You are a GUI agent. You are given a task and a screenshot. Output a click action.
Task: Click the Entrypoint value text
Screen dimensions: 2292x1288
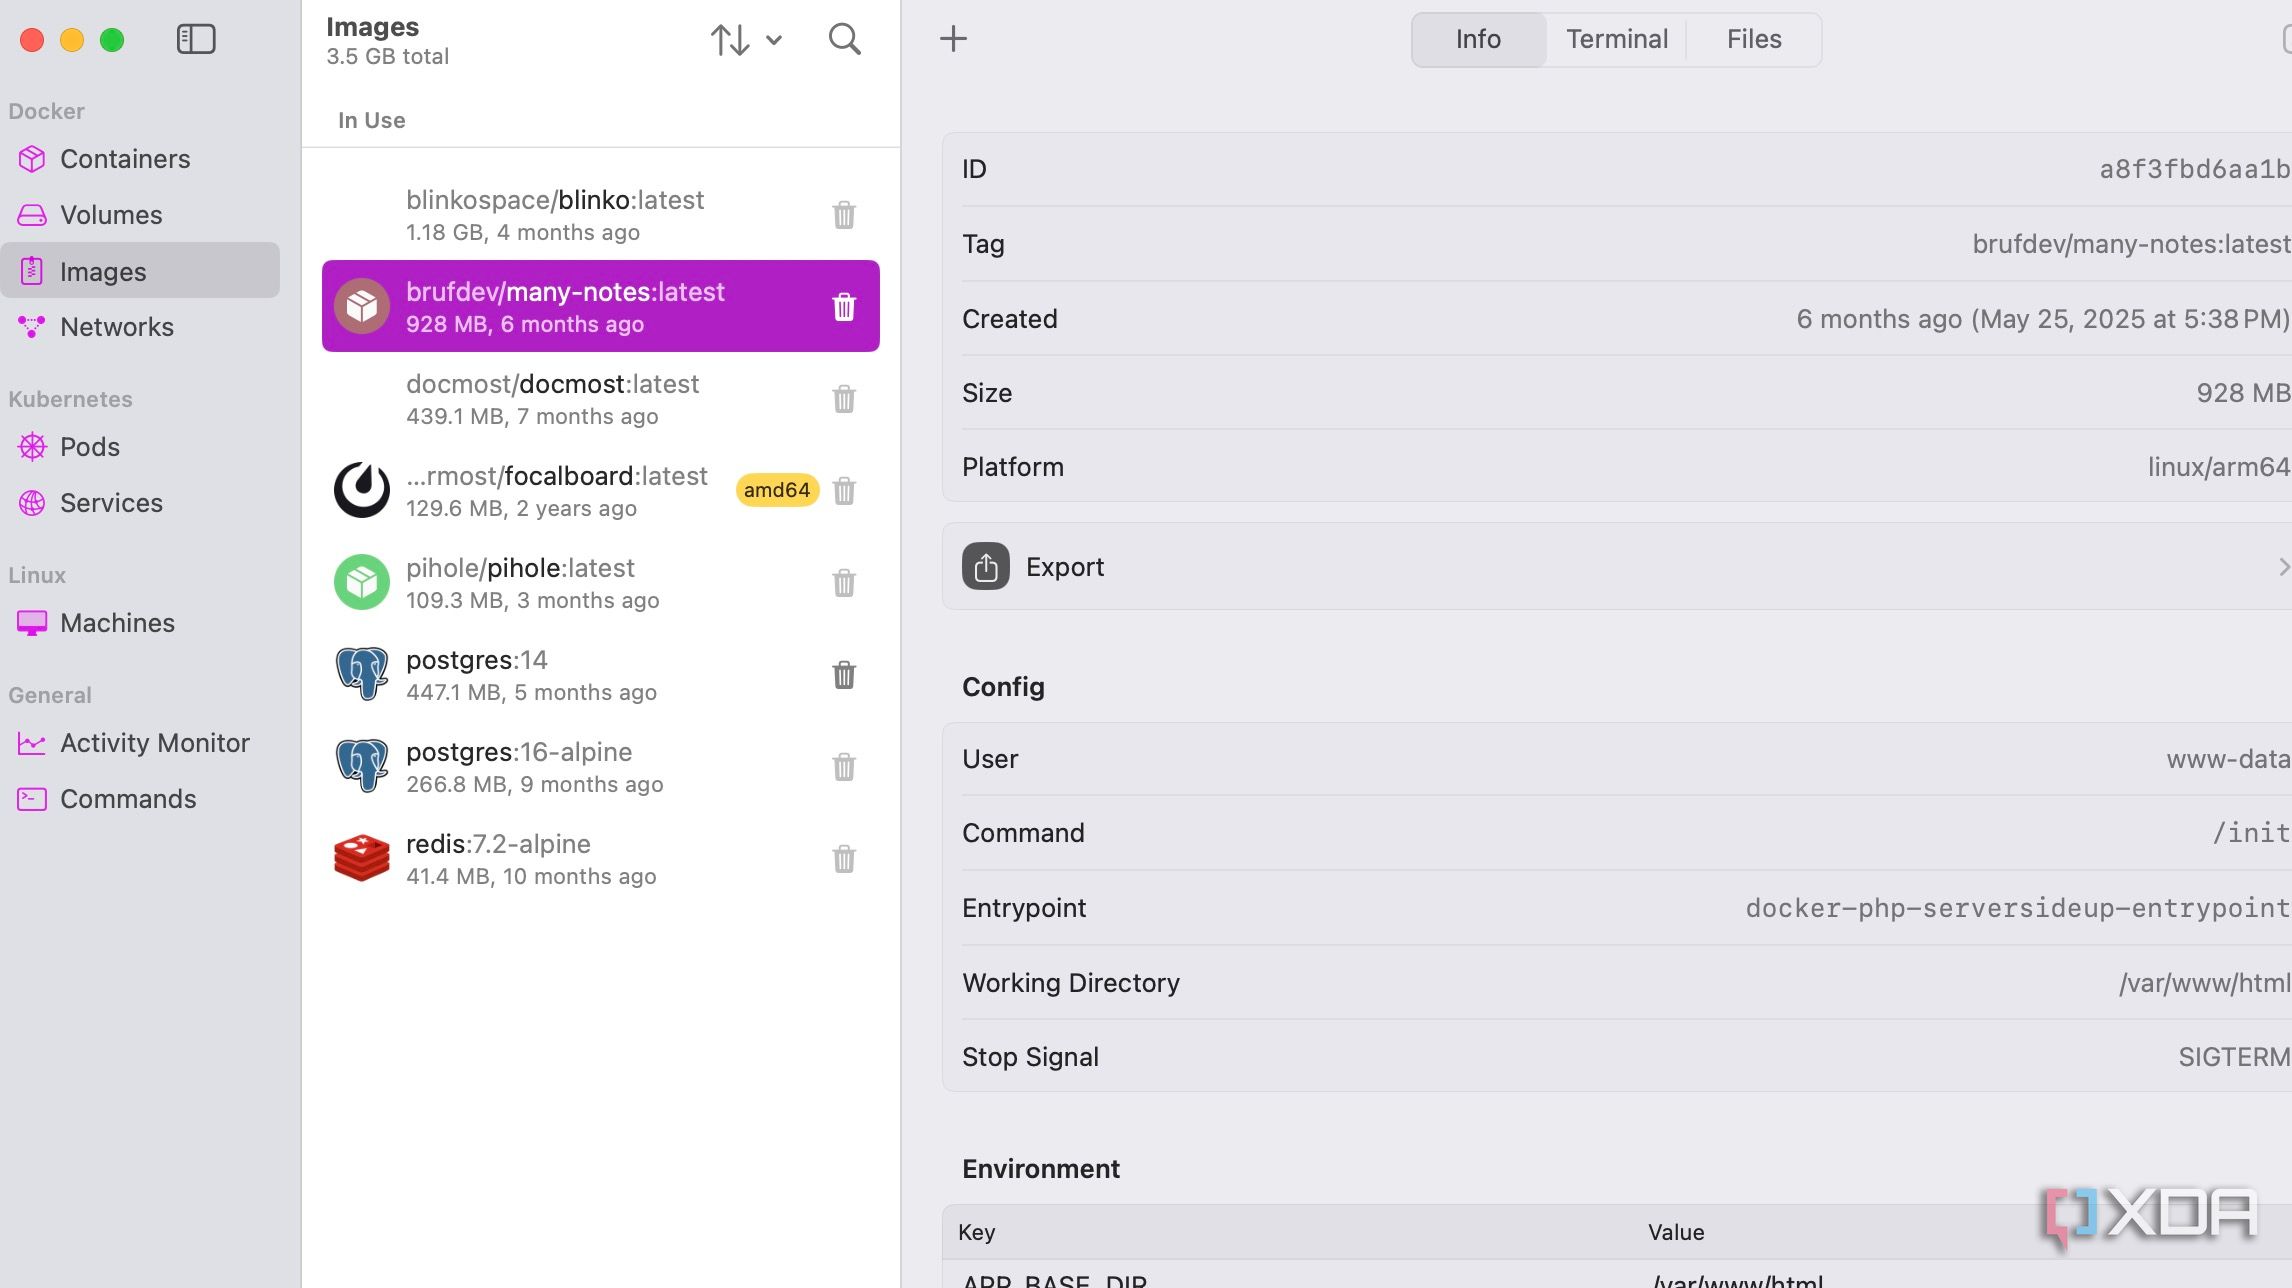click(x=2017, y=908)
